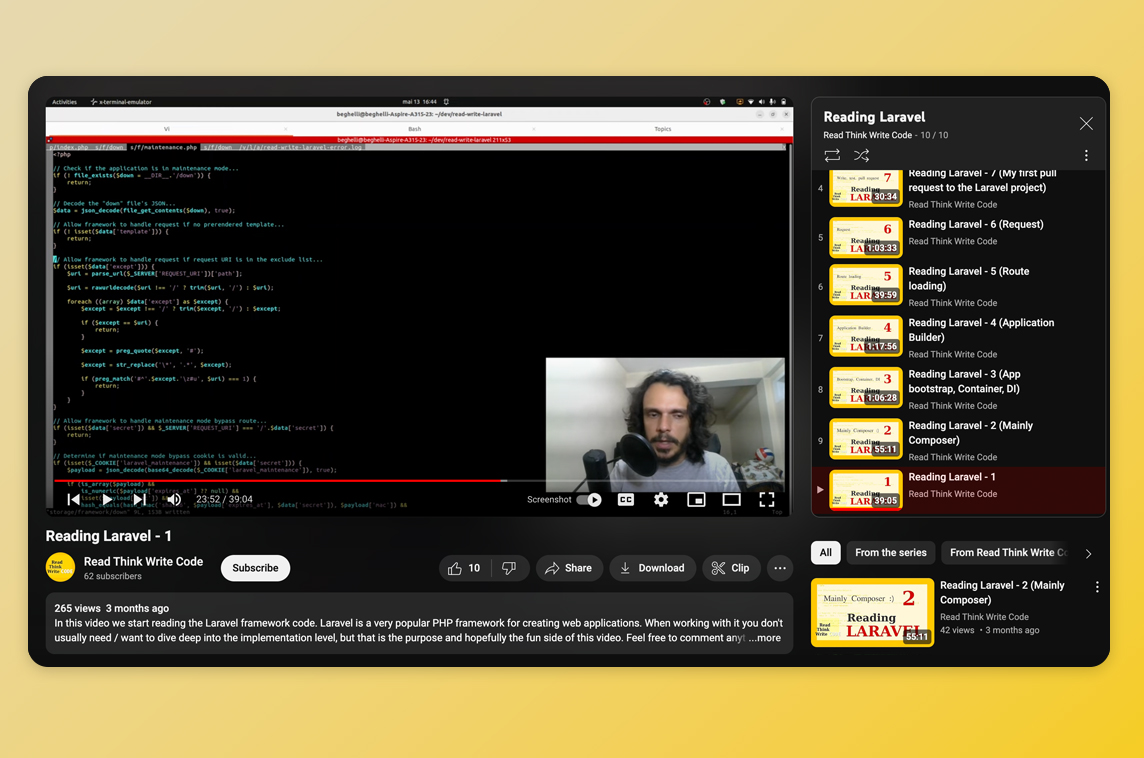Switch to the Bash terminal tab in video
Viewport: 1144px width, 758px height.
click(414, 129)
